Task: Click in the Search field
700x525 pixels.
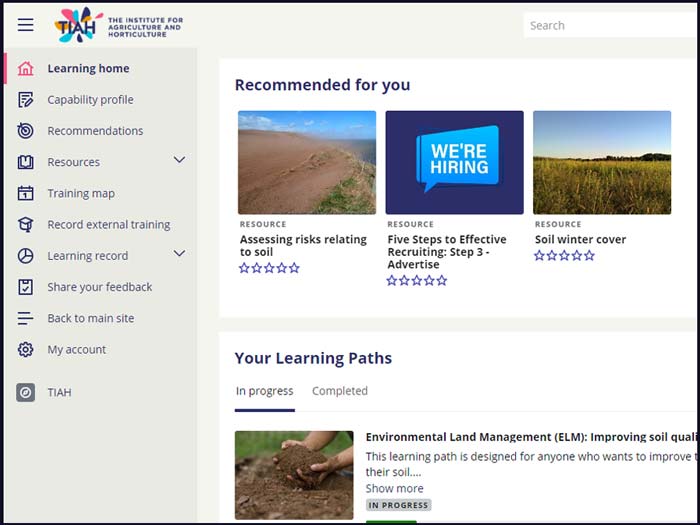Action: [x=610, y=25]
